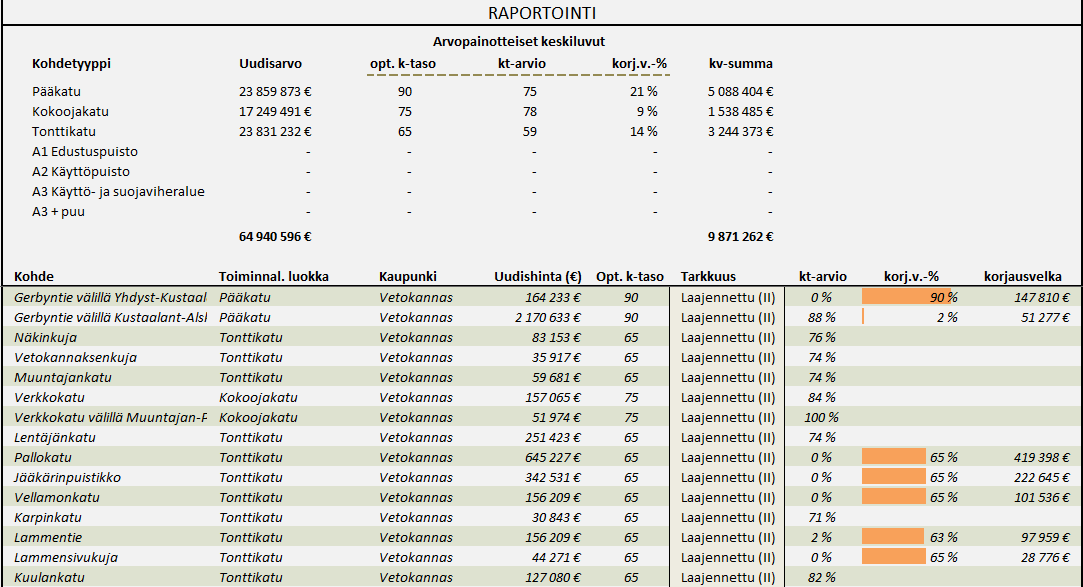Select the Muuntajankatu cell
This screenshot has height=587, width=1083.
tap(63, 378)
